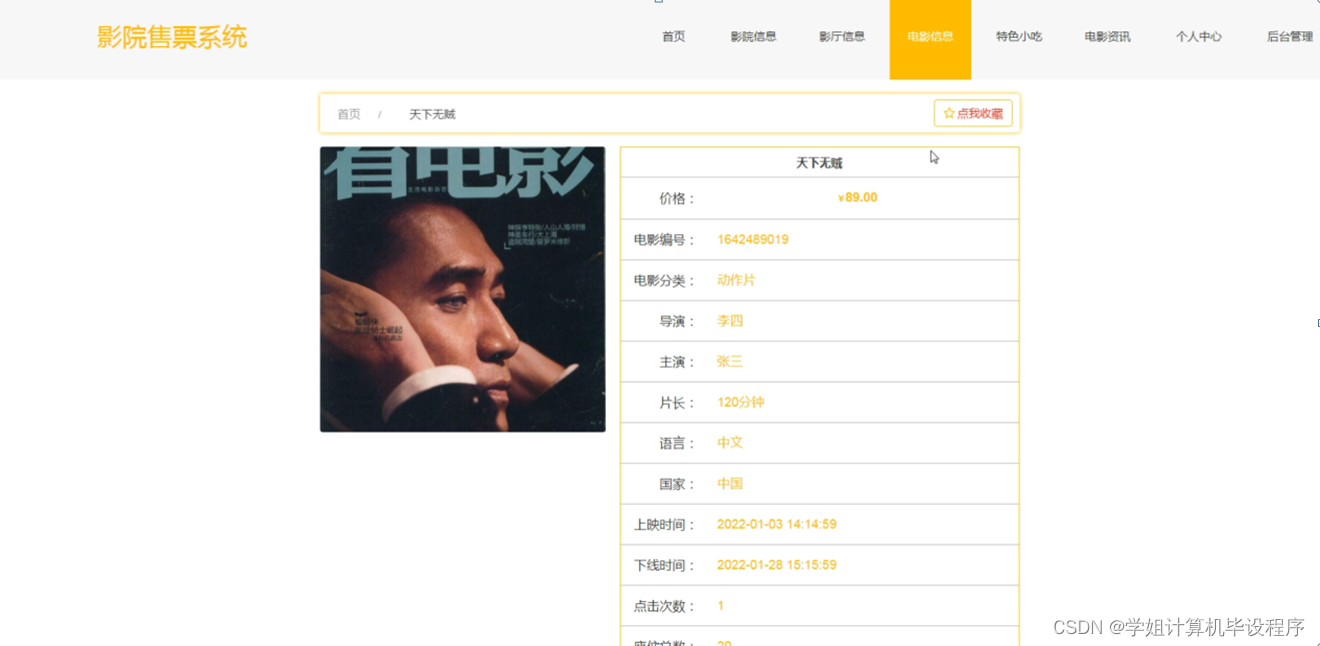Screen dimensions: 1320x646
Task: Click the 国家 label
Action: [x=677, y=484]
